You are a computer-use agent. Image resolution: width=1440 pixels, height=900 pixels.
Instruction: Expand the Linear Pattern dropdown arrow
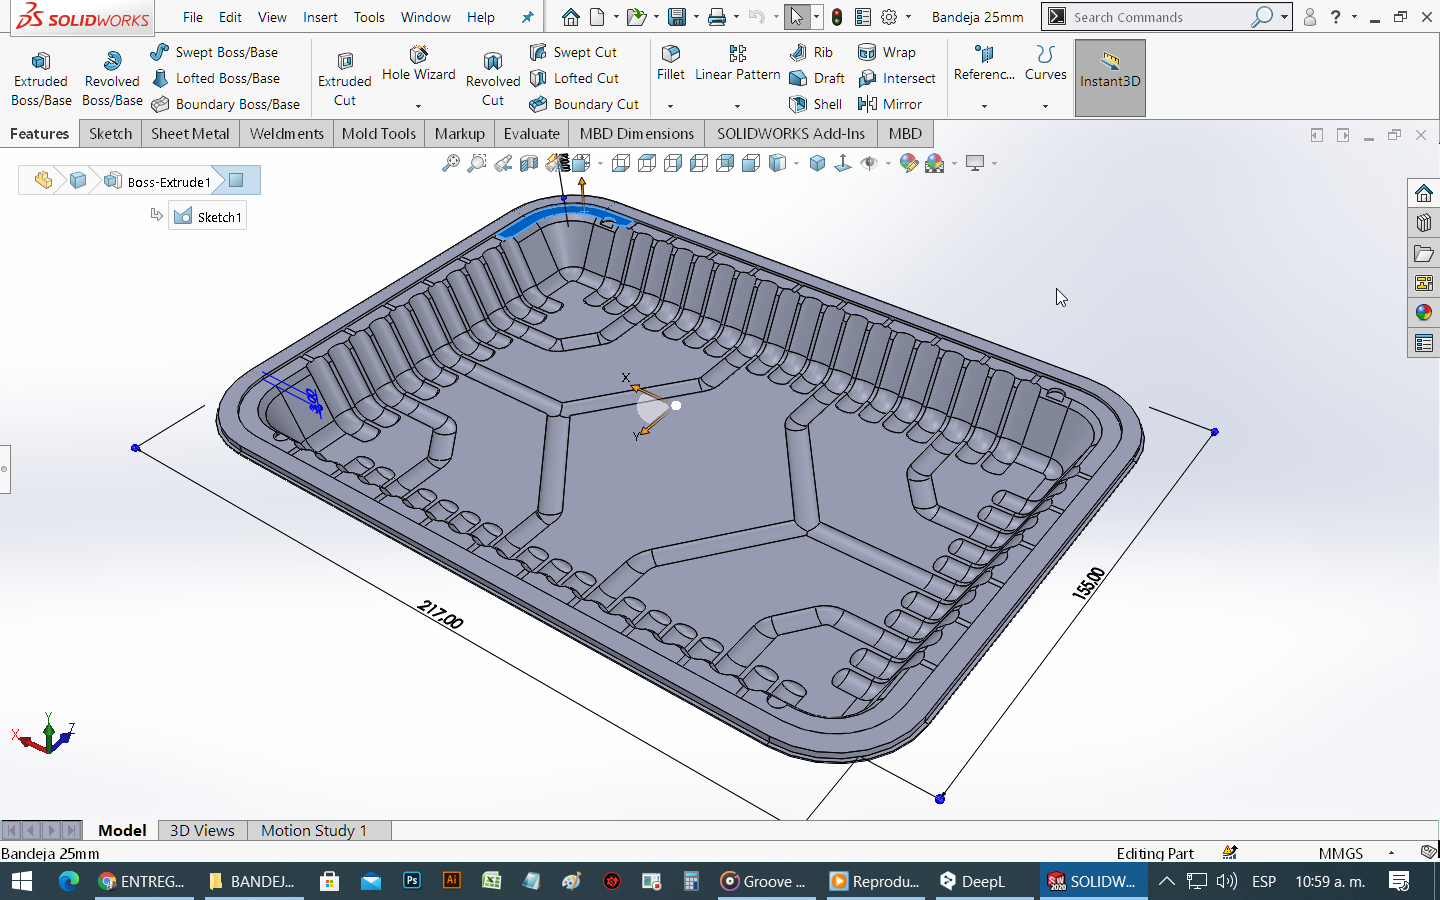[x=737, y=106]
